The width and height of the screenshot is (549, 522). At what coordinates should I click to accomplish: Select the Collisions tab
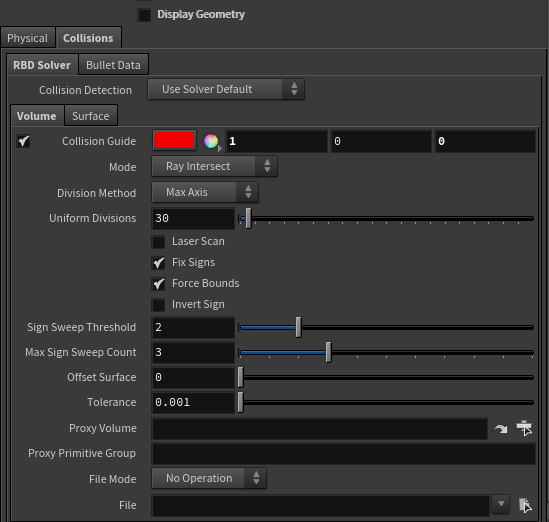point(88,38)
